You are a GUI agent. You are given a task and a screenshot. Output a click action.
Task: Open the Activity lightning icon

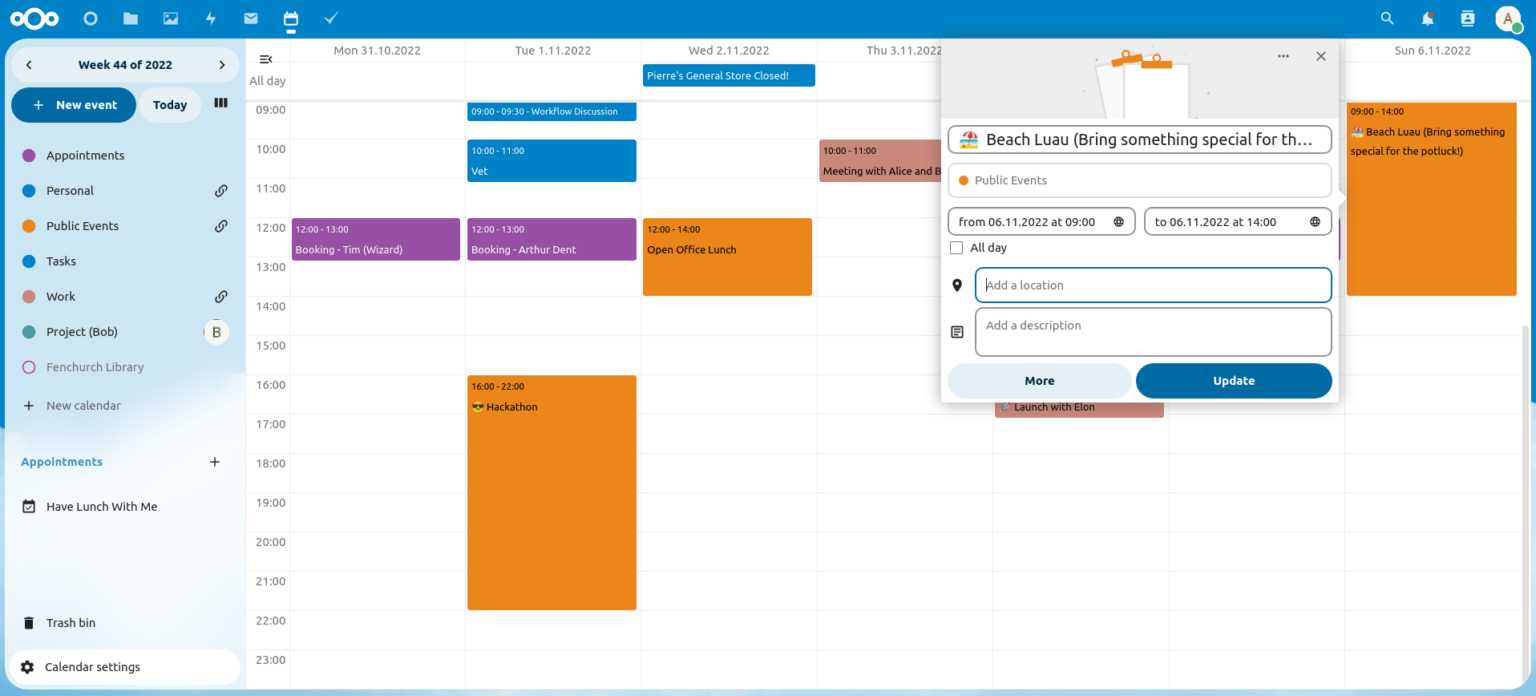[210, 17]
